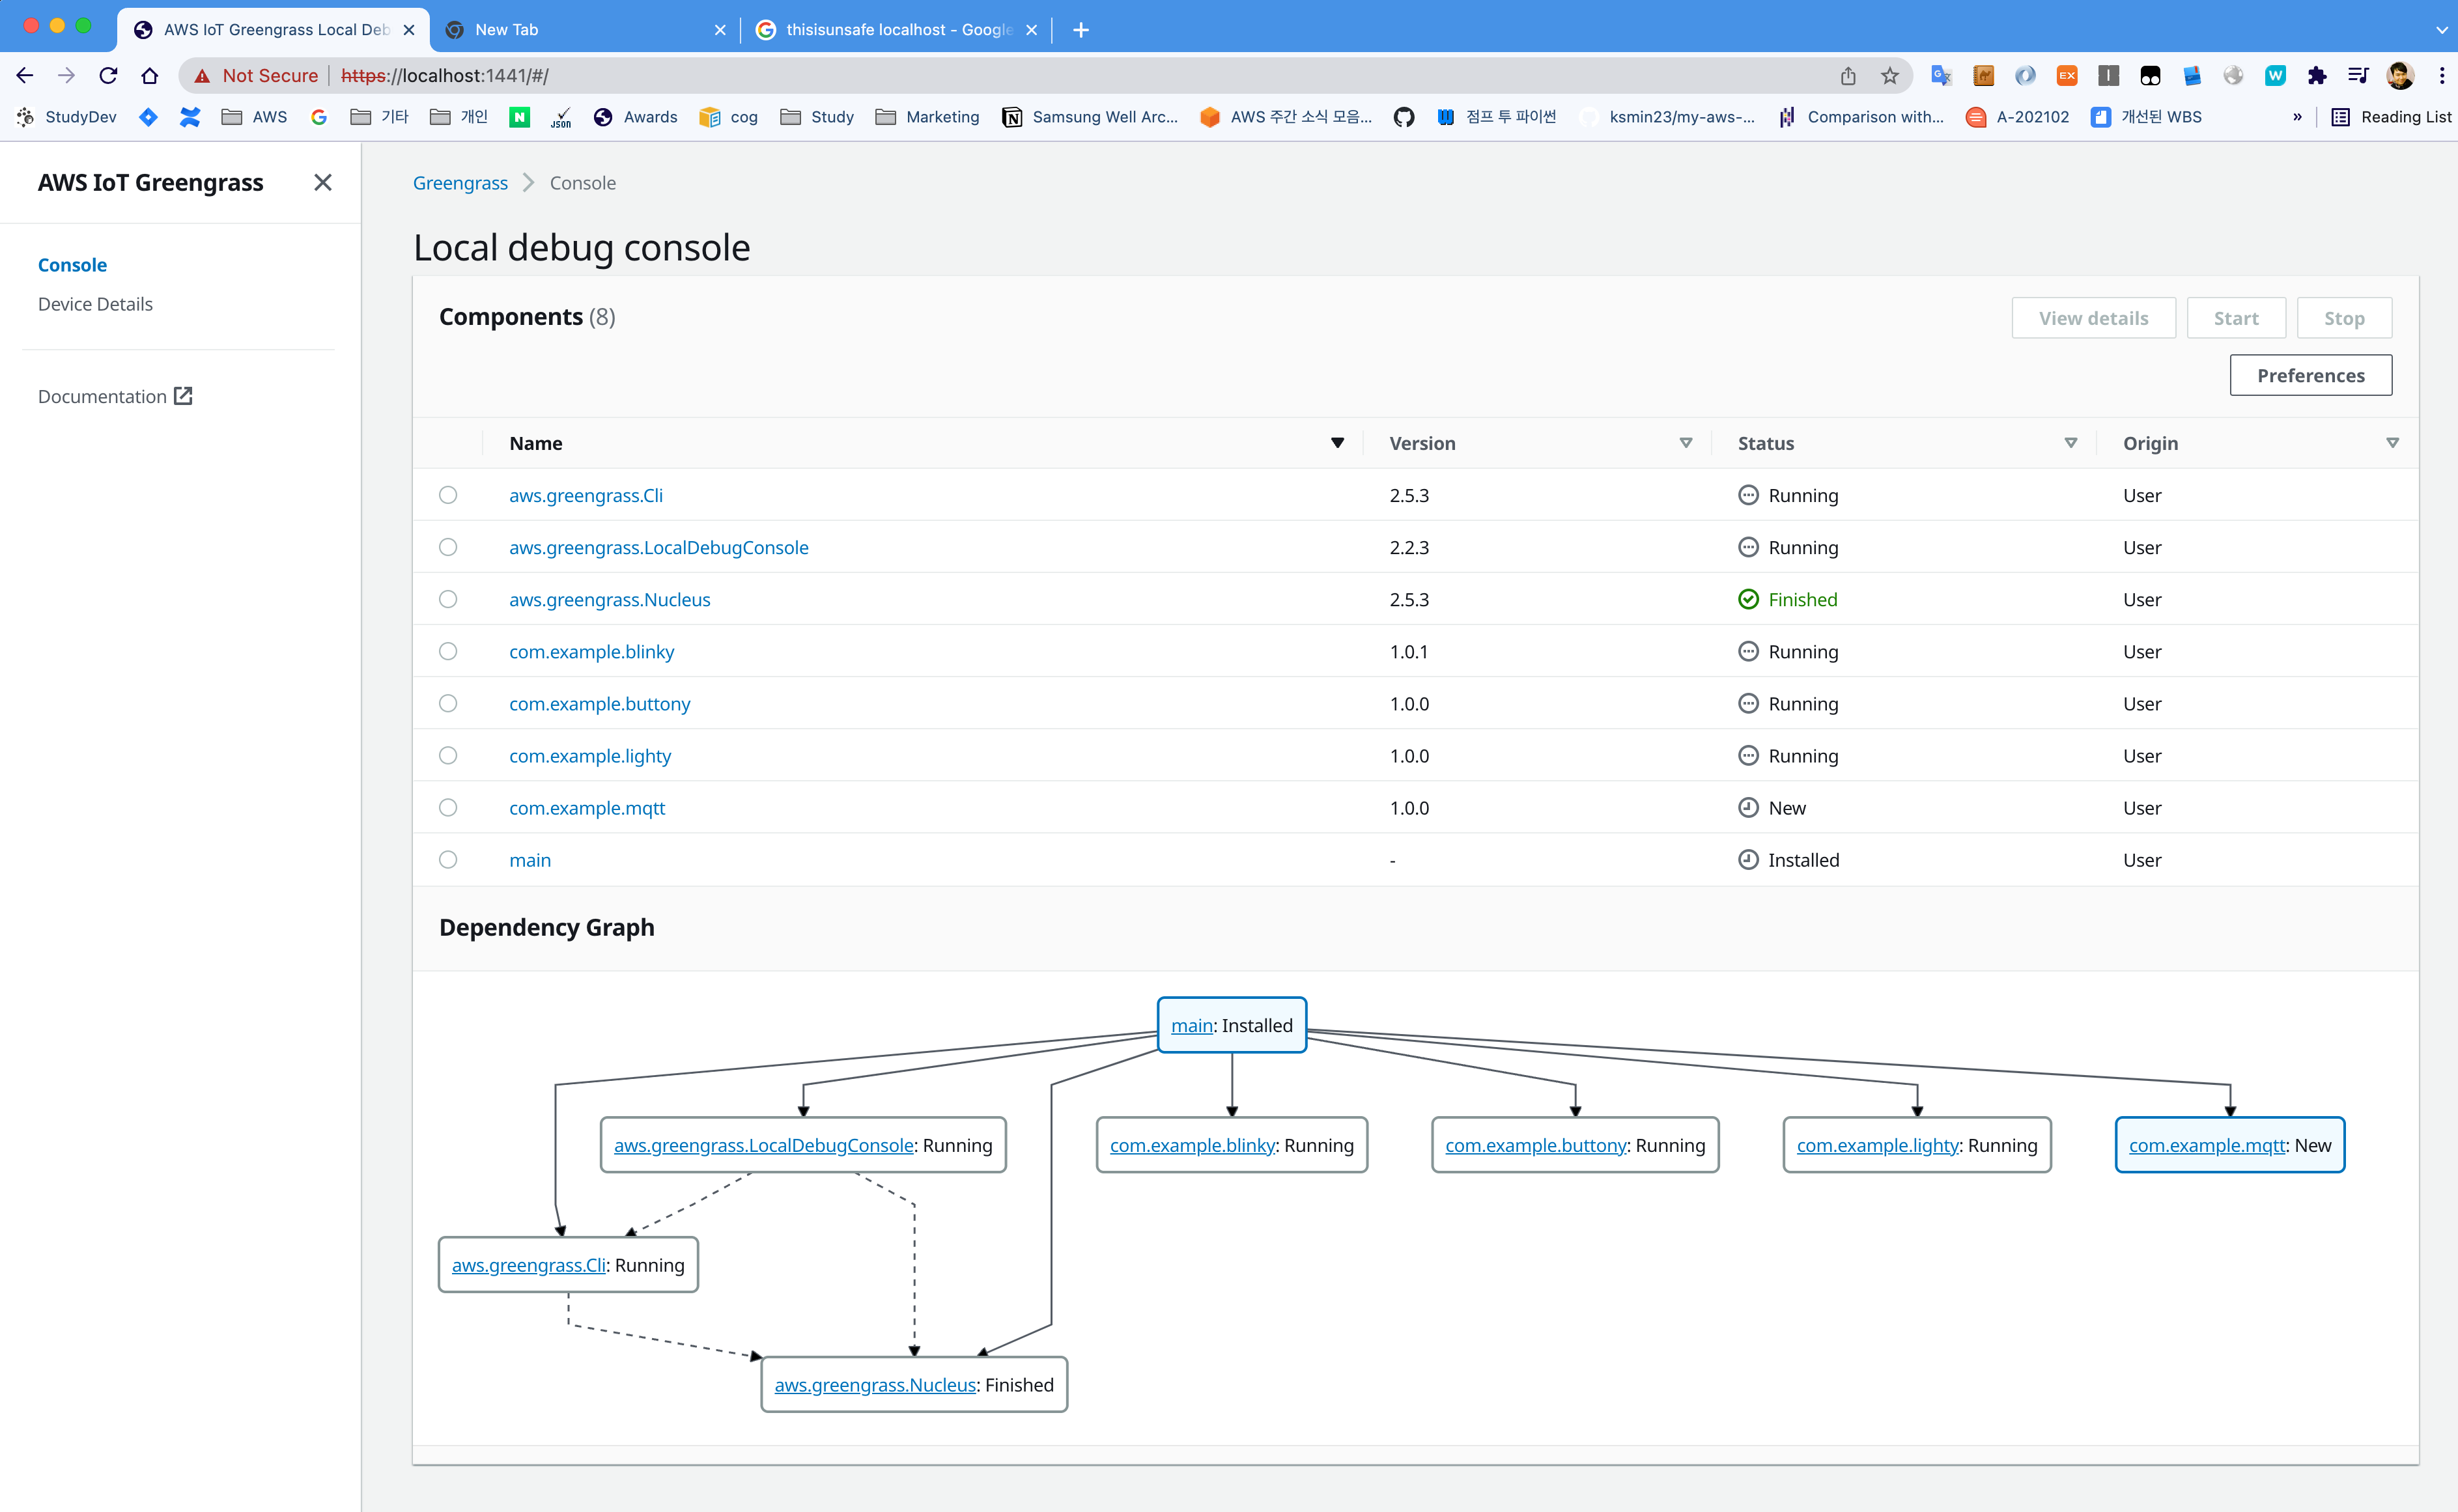Click com.example.blinky node in graph

pyautogui.click(x=1231, y=1145)
